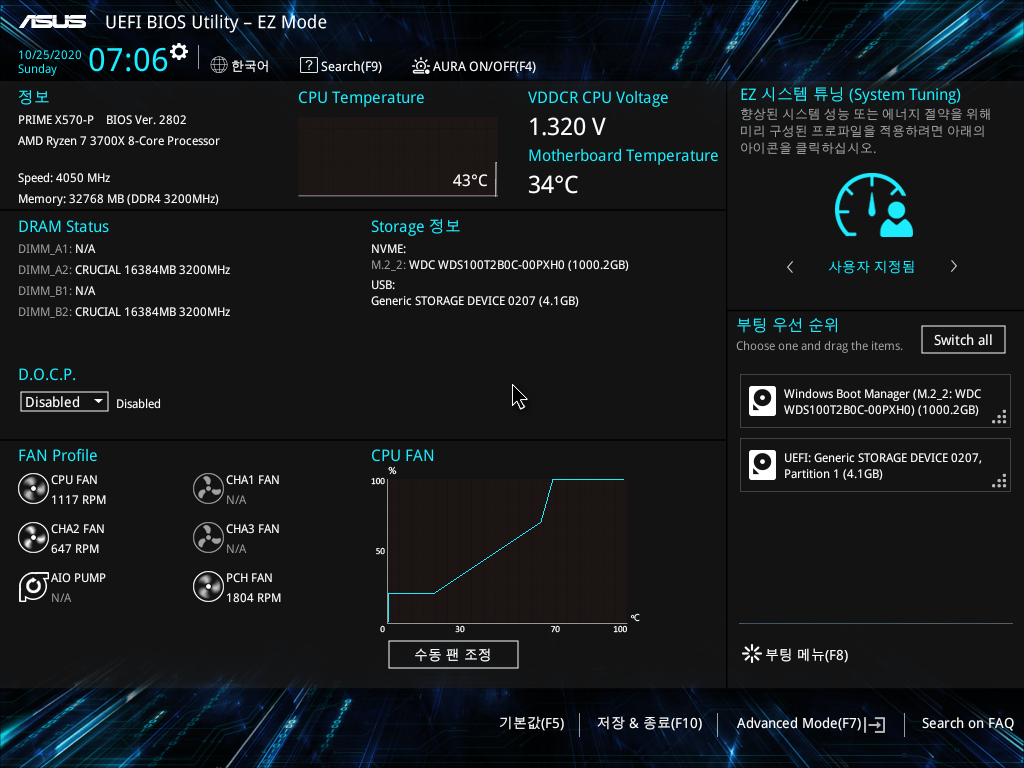The height and width of the screenshot is (768, 1024).
Task: Click the 수동 팬 조정 button
Action: pyautogui.click(x=453, y=654)
